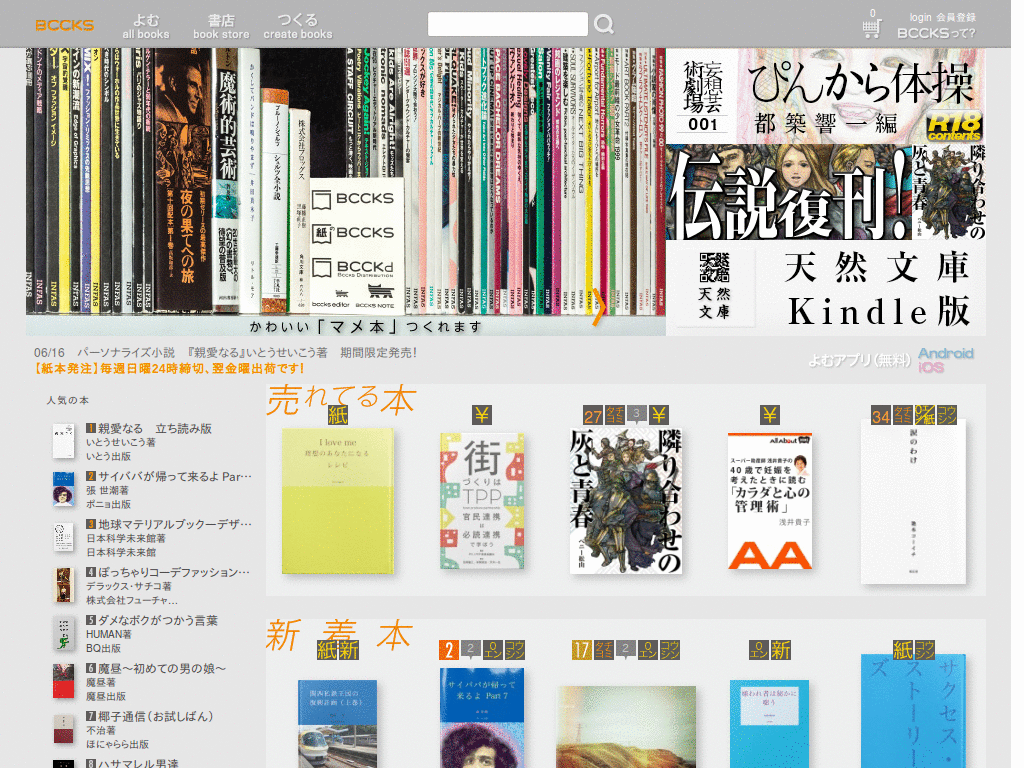Click the 紙 badge above the train book
The height and width of the screenshot is (768, 1024).
(327, 650)
